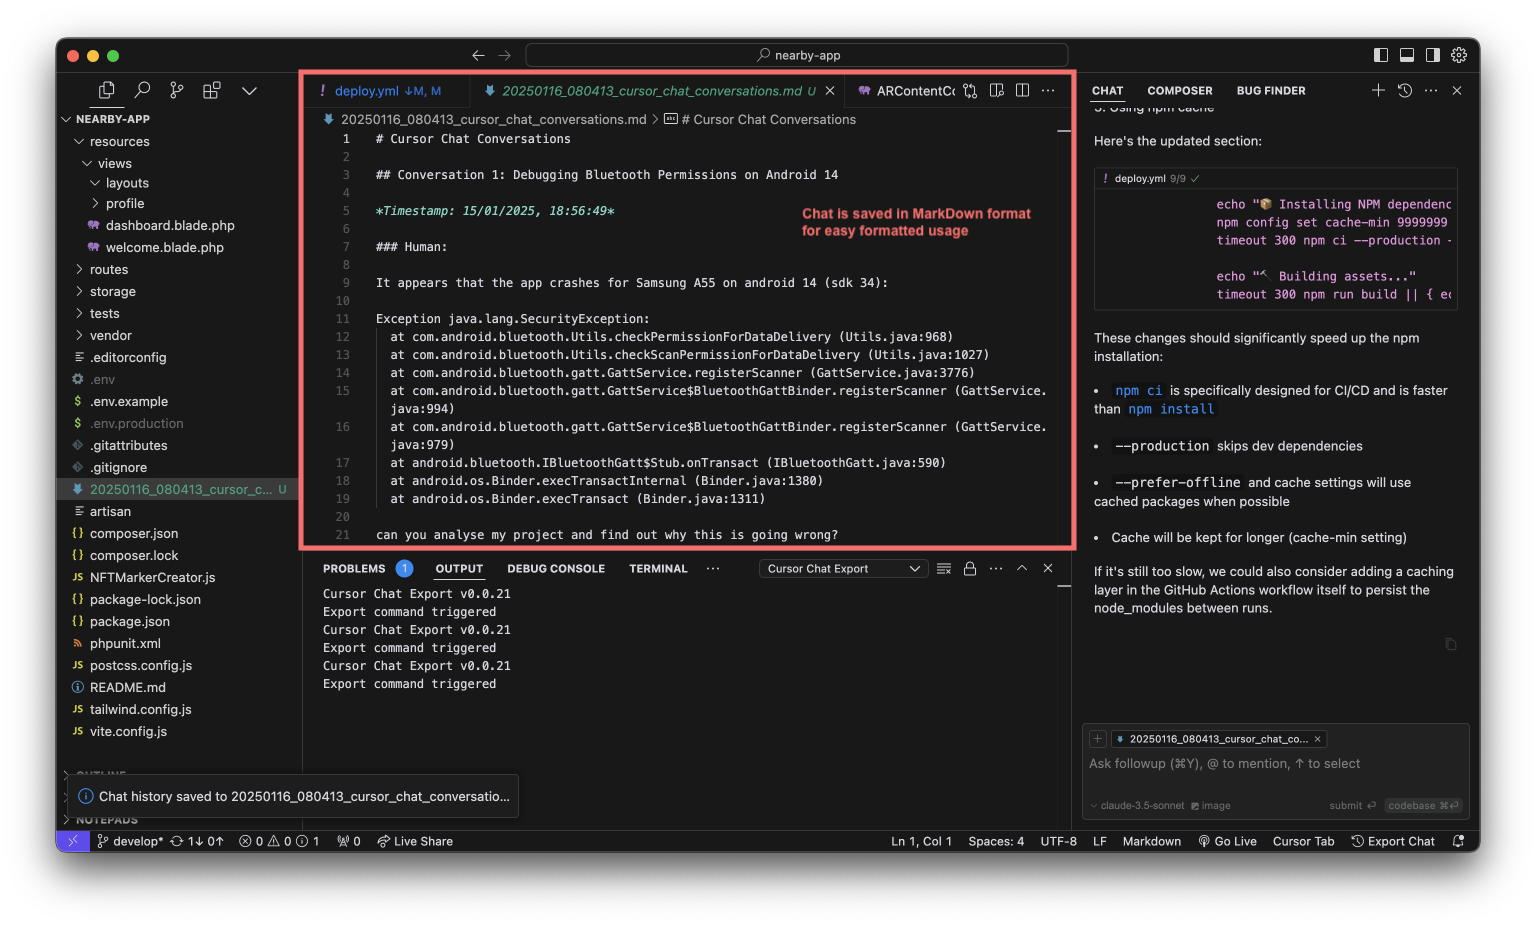Image resolution: width=1536 pixels, height=926 pixels.
Task: Open output panel more actions ellipsis
Action: [x=995, y=569]
